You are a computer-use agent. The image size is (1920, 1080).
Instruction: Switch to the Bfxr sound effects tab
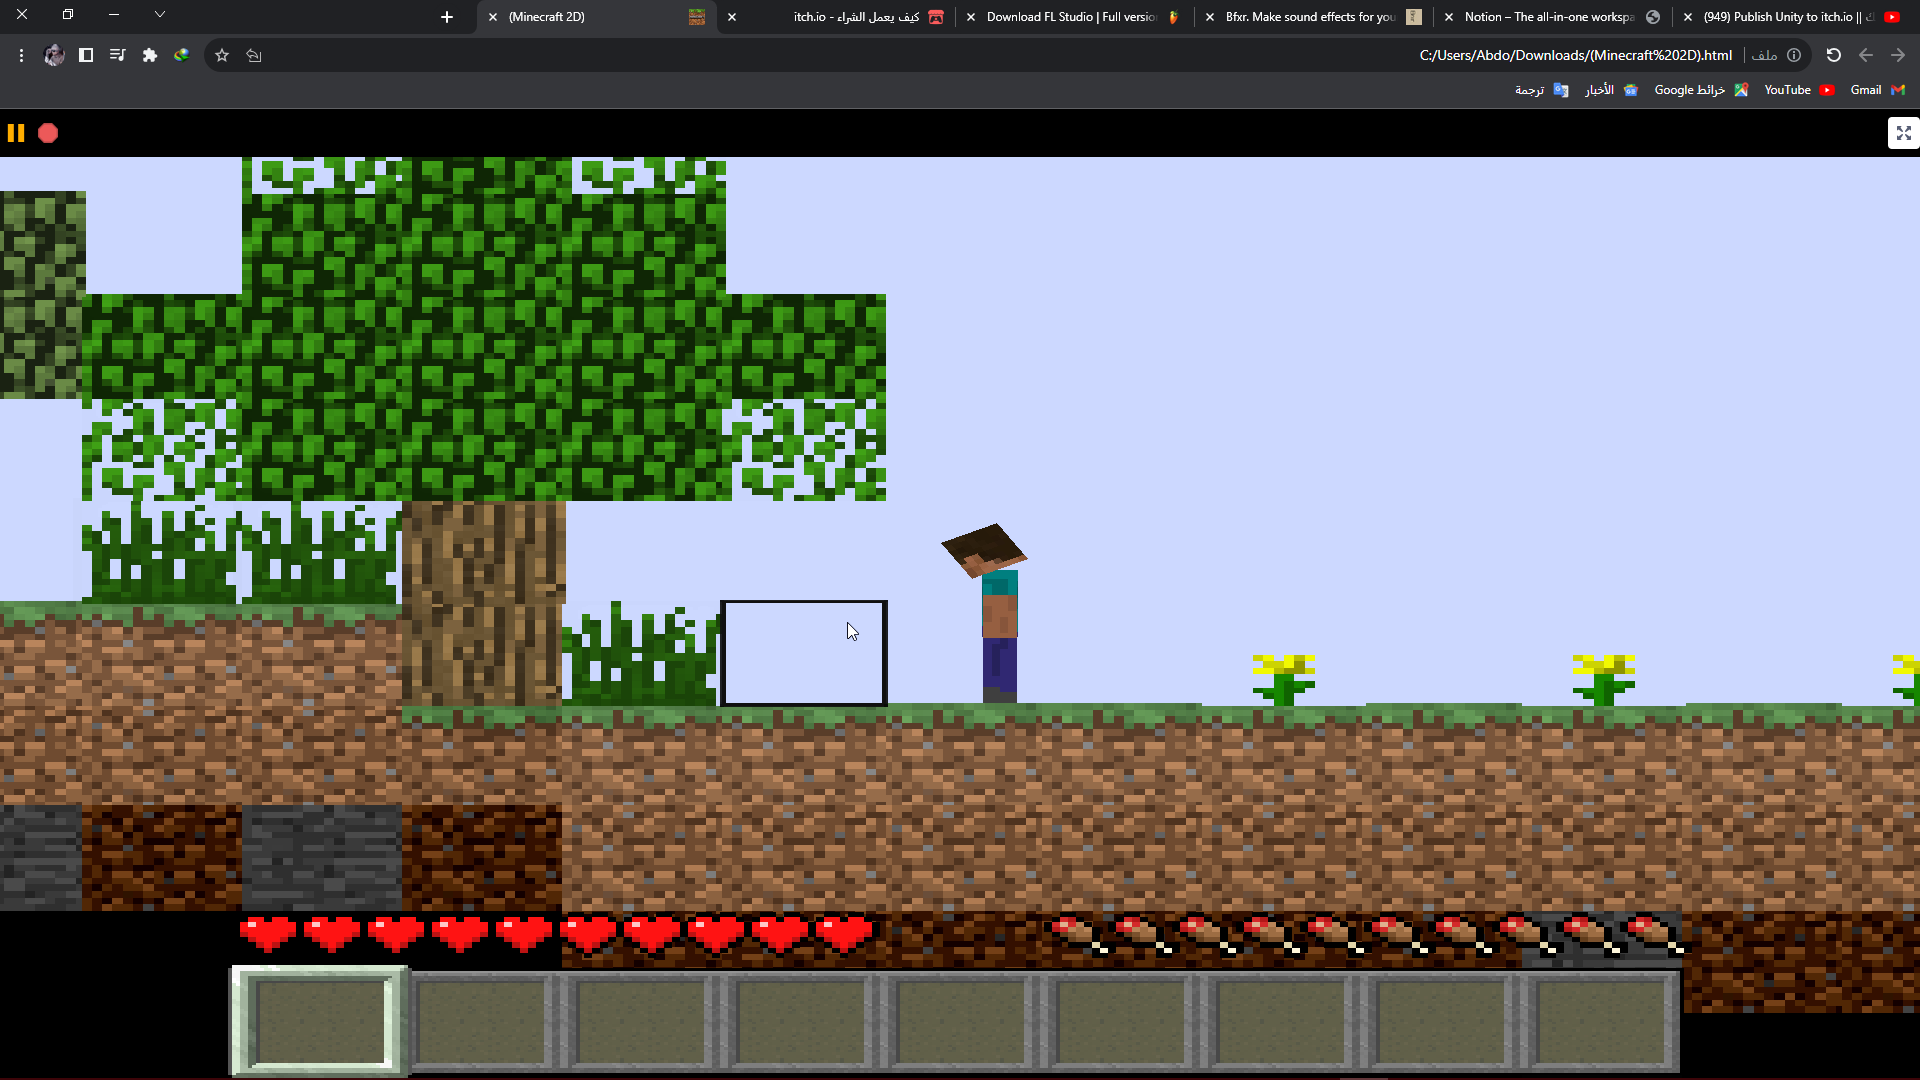point(1315,17)
